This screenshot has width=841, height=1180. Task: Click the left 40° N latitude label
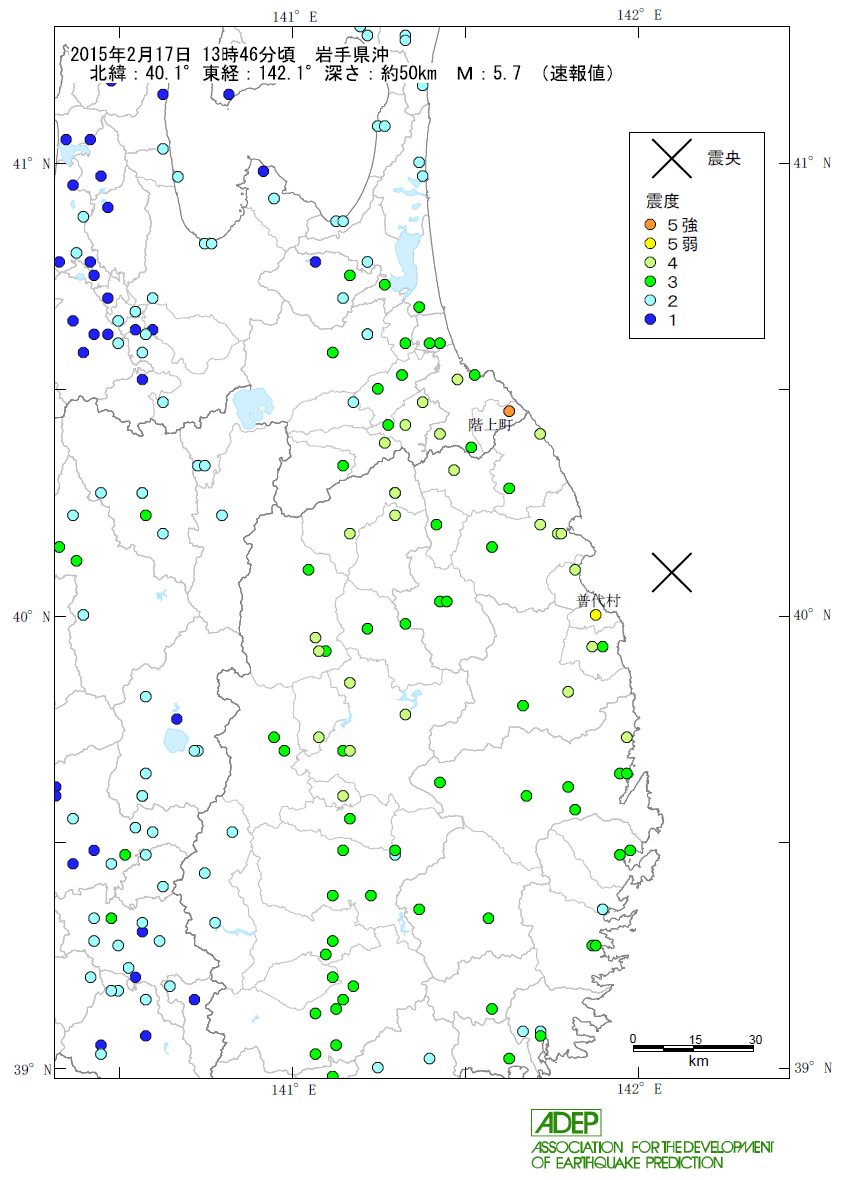pyautogui.click(x=32, y=617)
